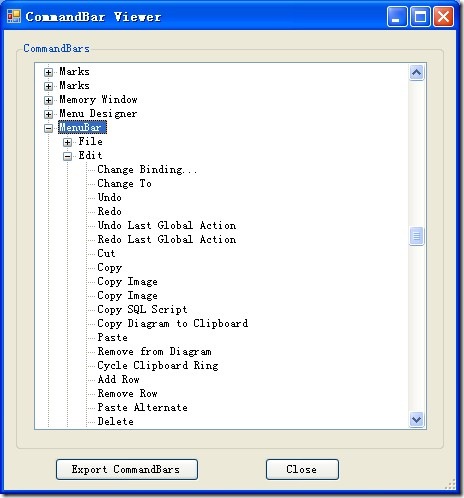The image size is (464, 498).
Task: Select 'Copy SQL Script' entry
Action: [x=142, y=310]
